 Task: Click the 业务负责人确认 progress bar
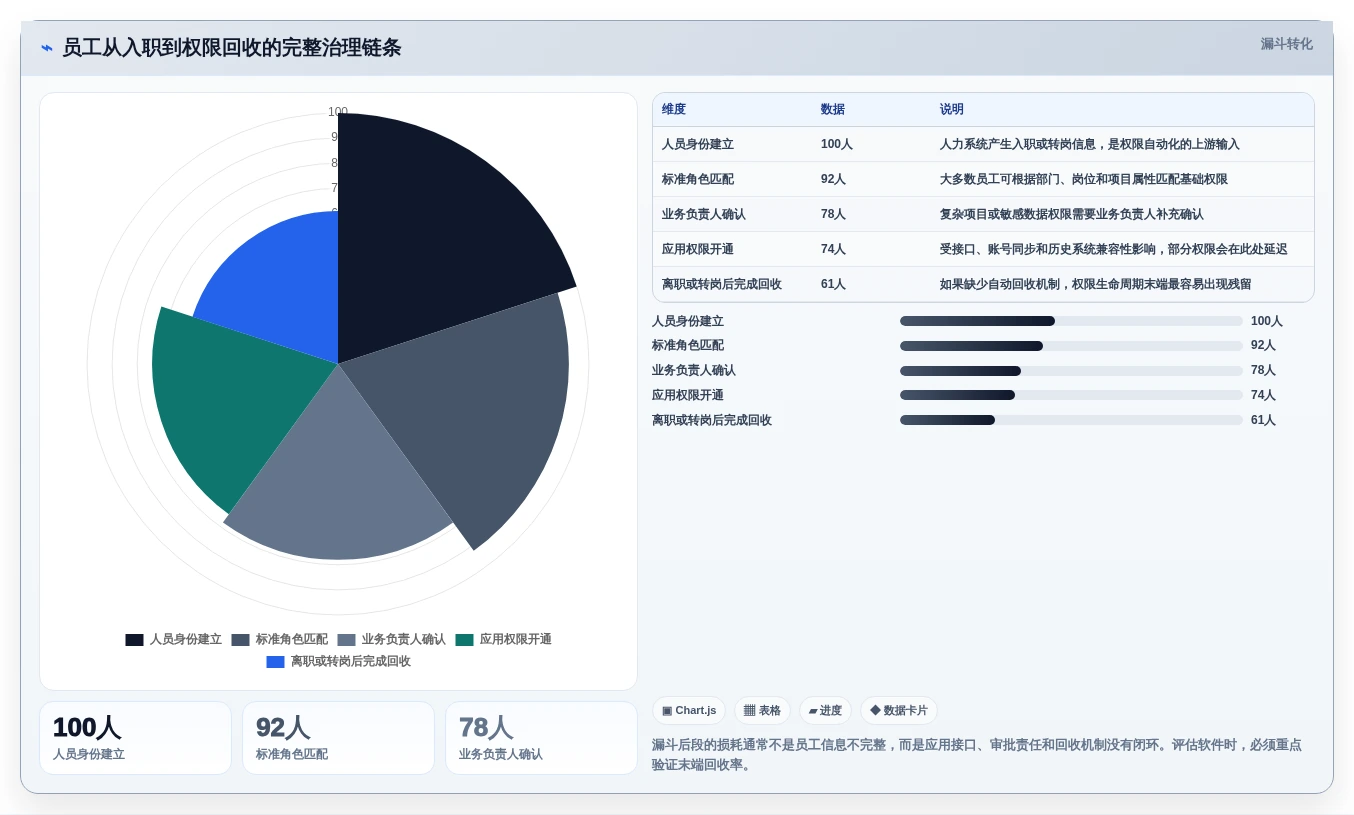point(1071,371)
